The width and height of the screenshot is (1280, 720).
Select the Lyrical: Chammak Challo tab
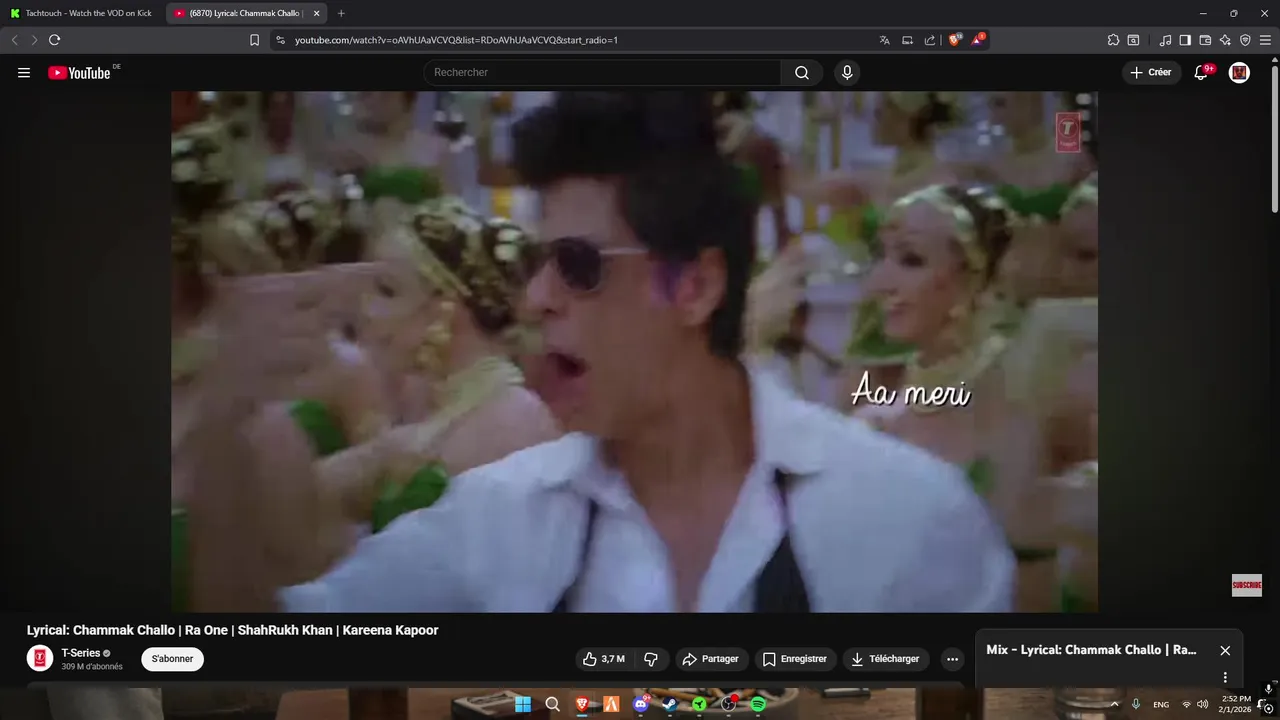[245, 13]
